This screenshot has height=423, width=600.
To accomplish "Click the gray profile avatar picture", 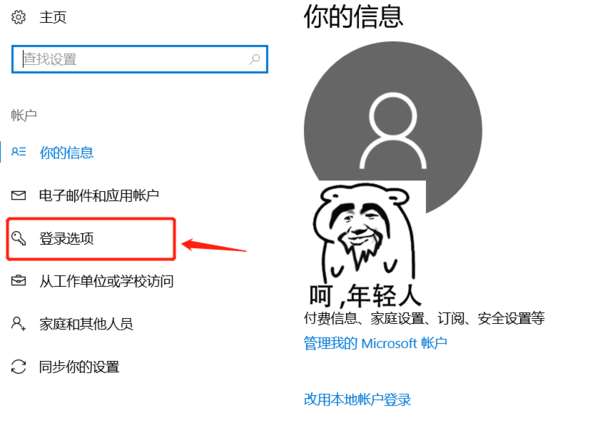I will click(393, 126).
